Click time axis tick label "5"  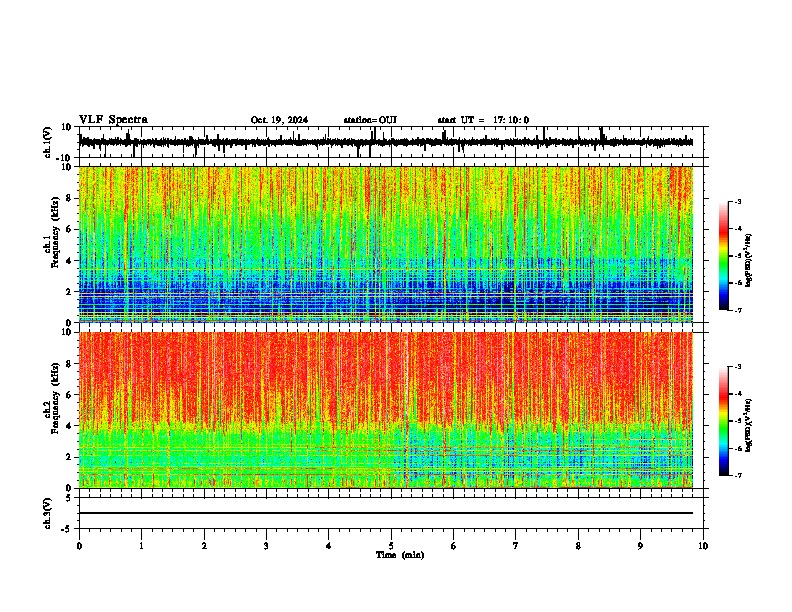point(391,546)
